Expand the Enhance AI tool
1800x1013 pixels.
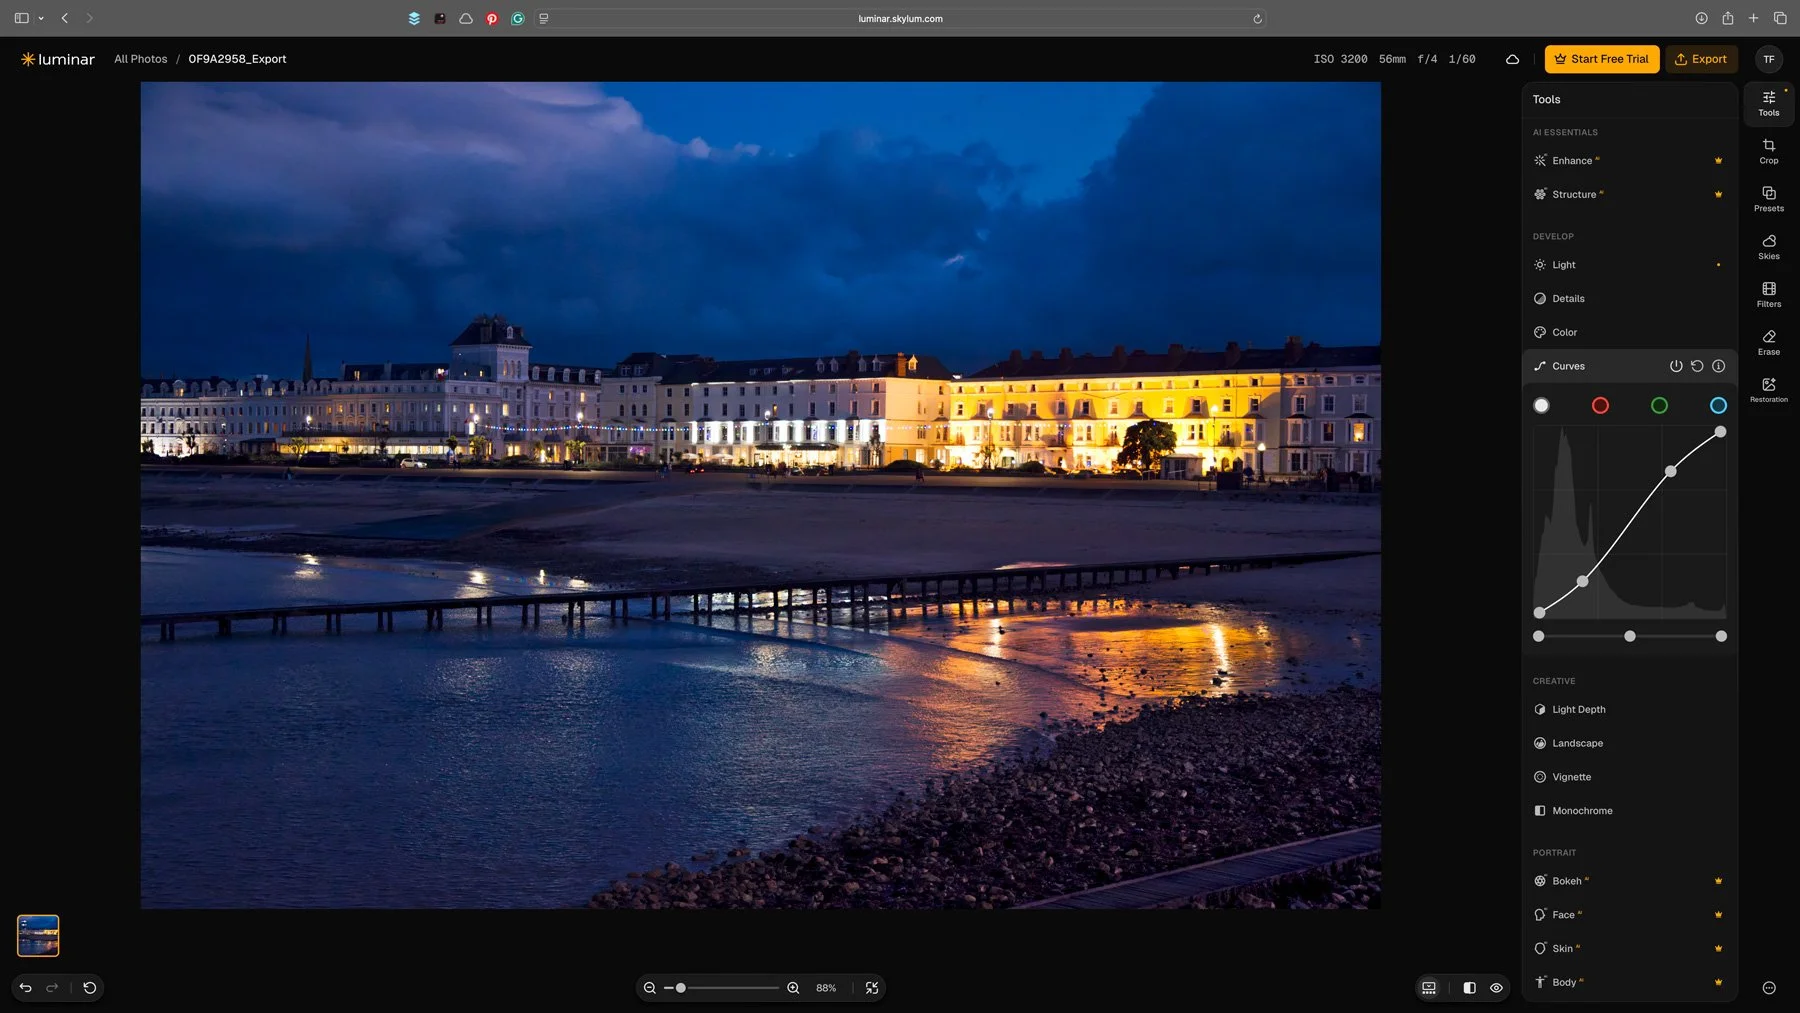pos(1629,161)
